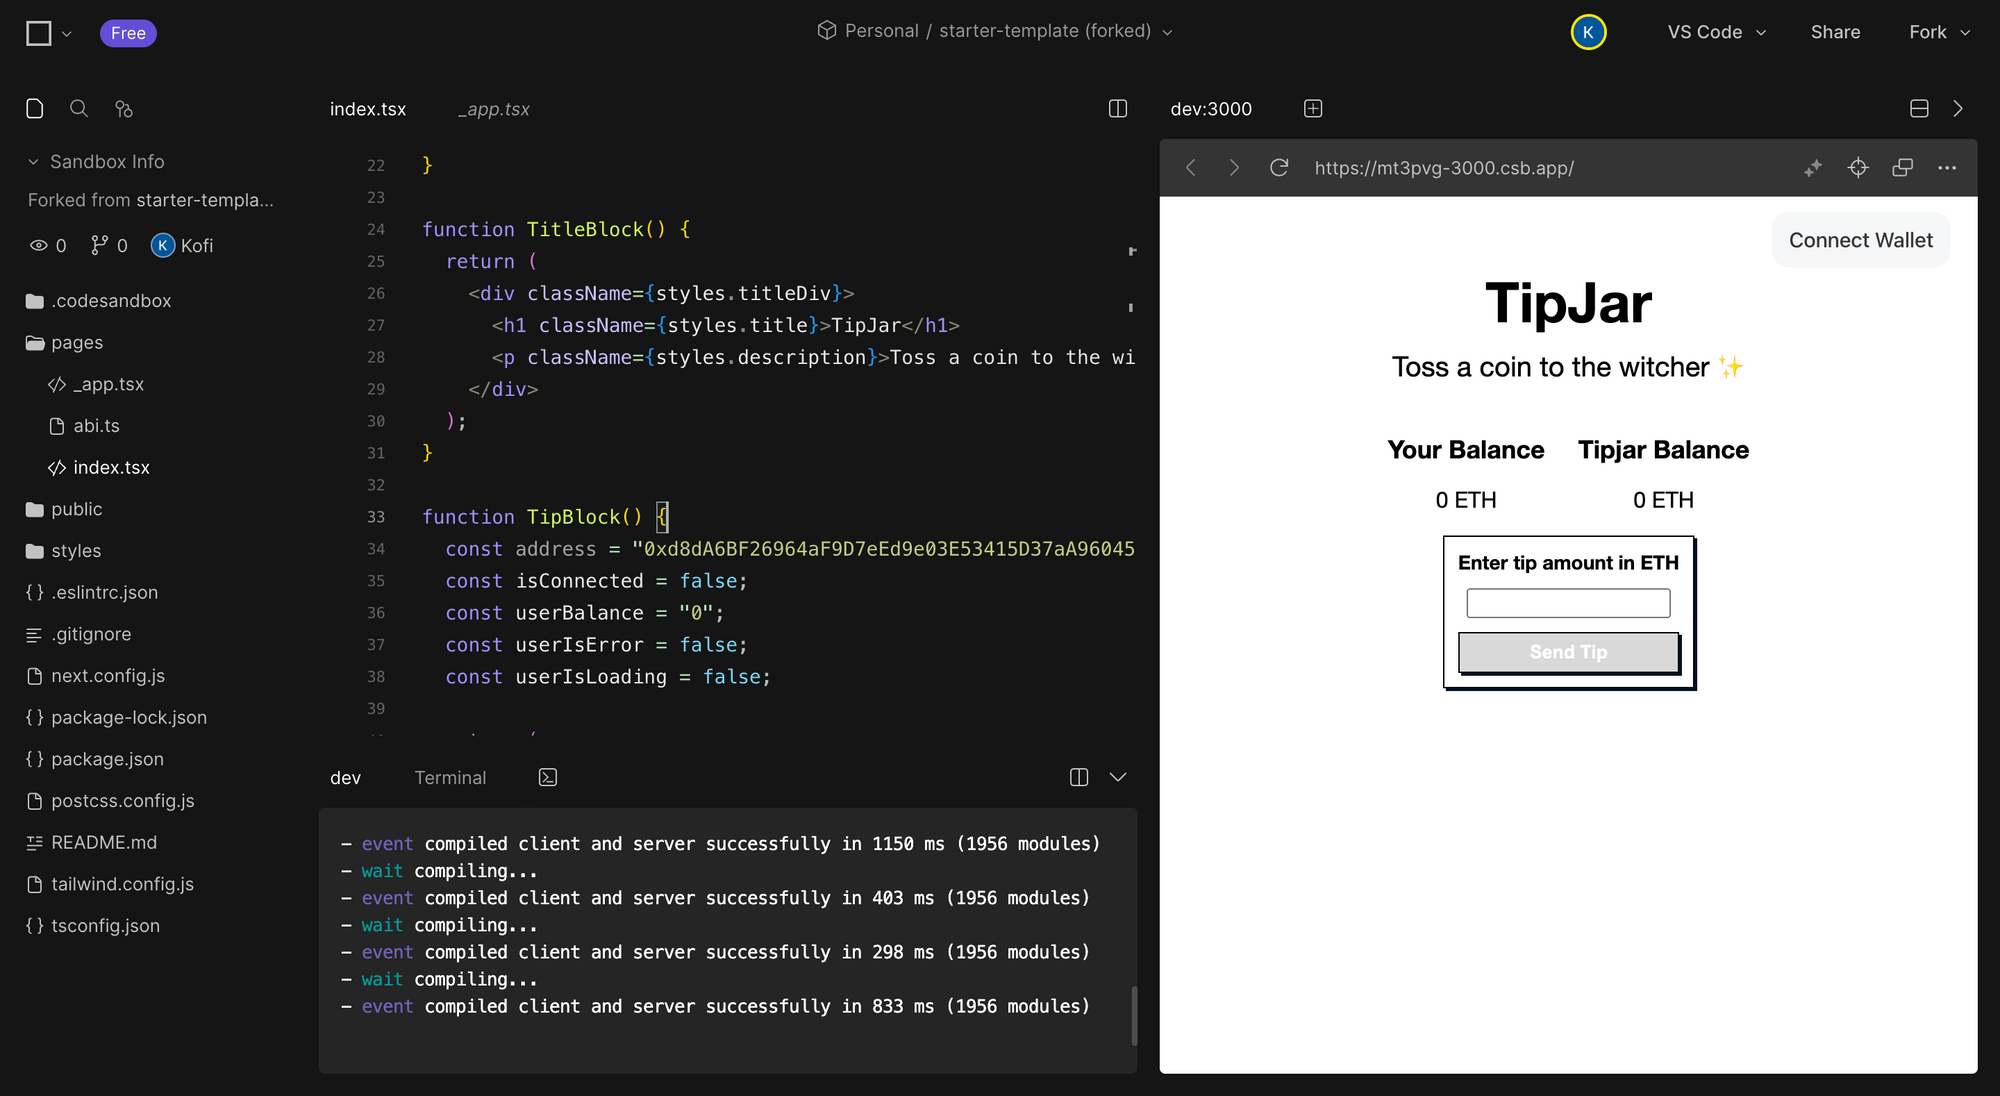Expand the Fork dropdown menu
The image size is (2000, 1096).
pos(1939,32)
